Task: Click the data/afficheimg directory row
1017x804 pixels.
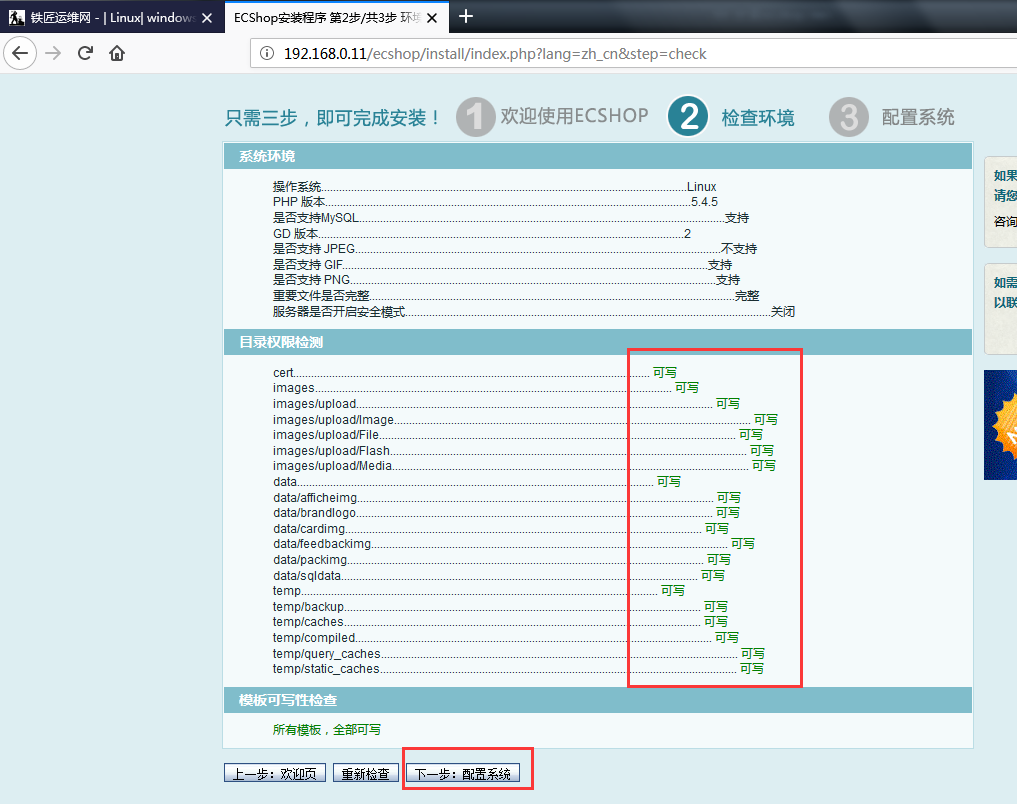Action: [507, 497]
